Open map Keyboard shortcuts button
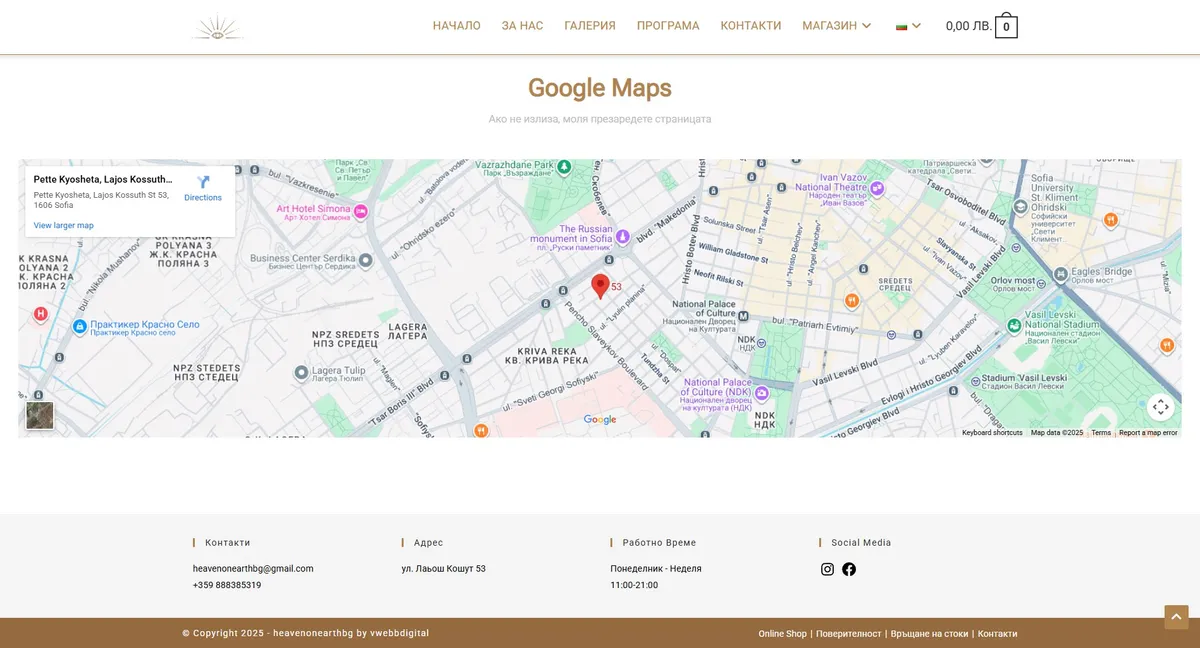This screenshot has height=648, width=1200. pos(992,433)
